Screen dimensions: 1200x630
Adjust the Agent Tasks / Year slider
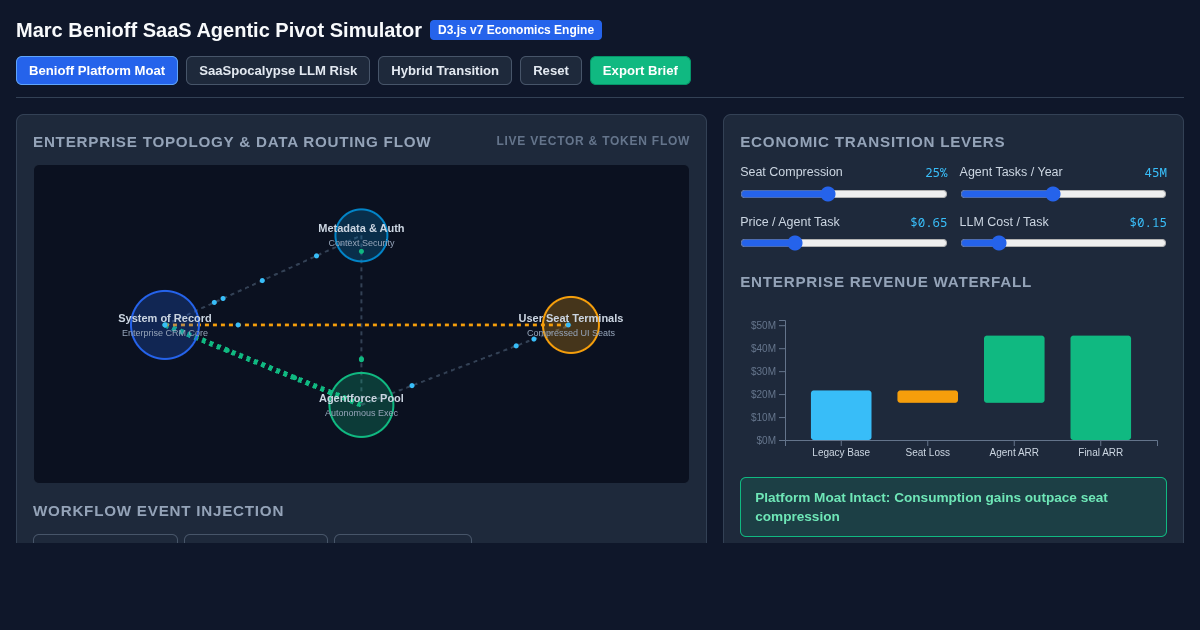(x=1063, y=194)
